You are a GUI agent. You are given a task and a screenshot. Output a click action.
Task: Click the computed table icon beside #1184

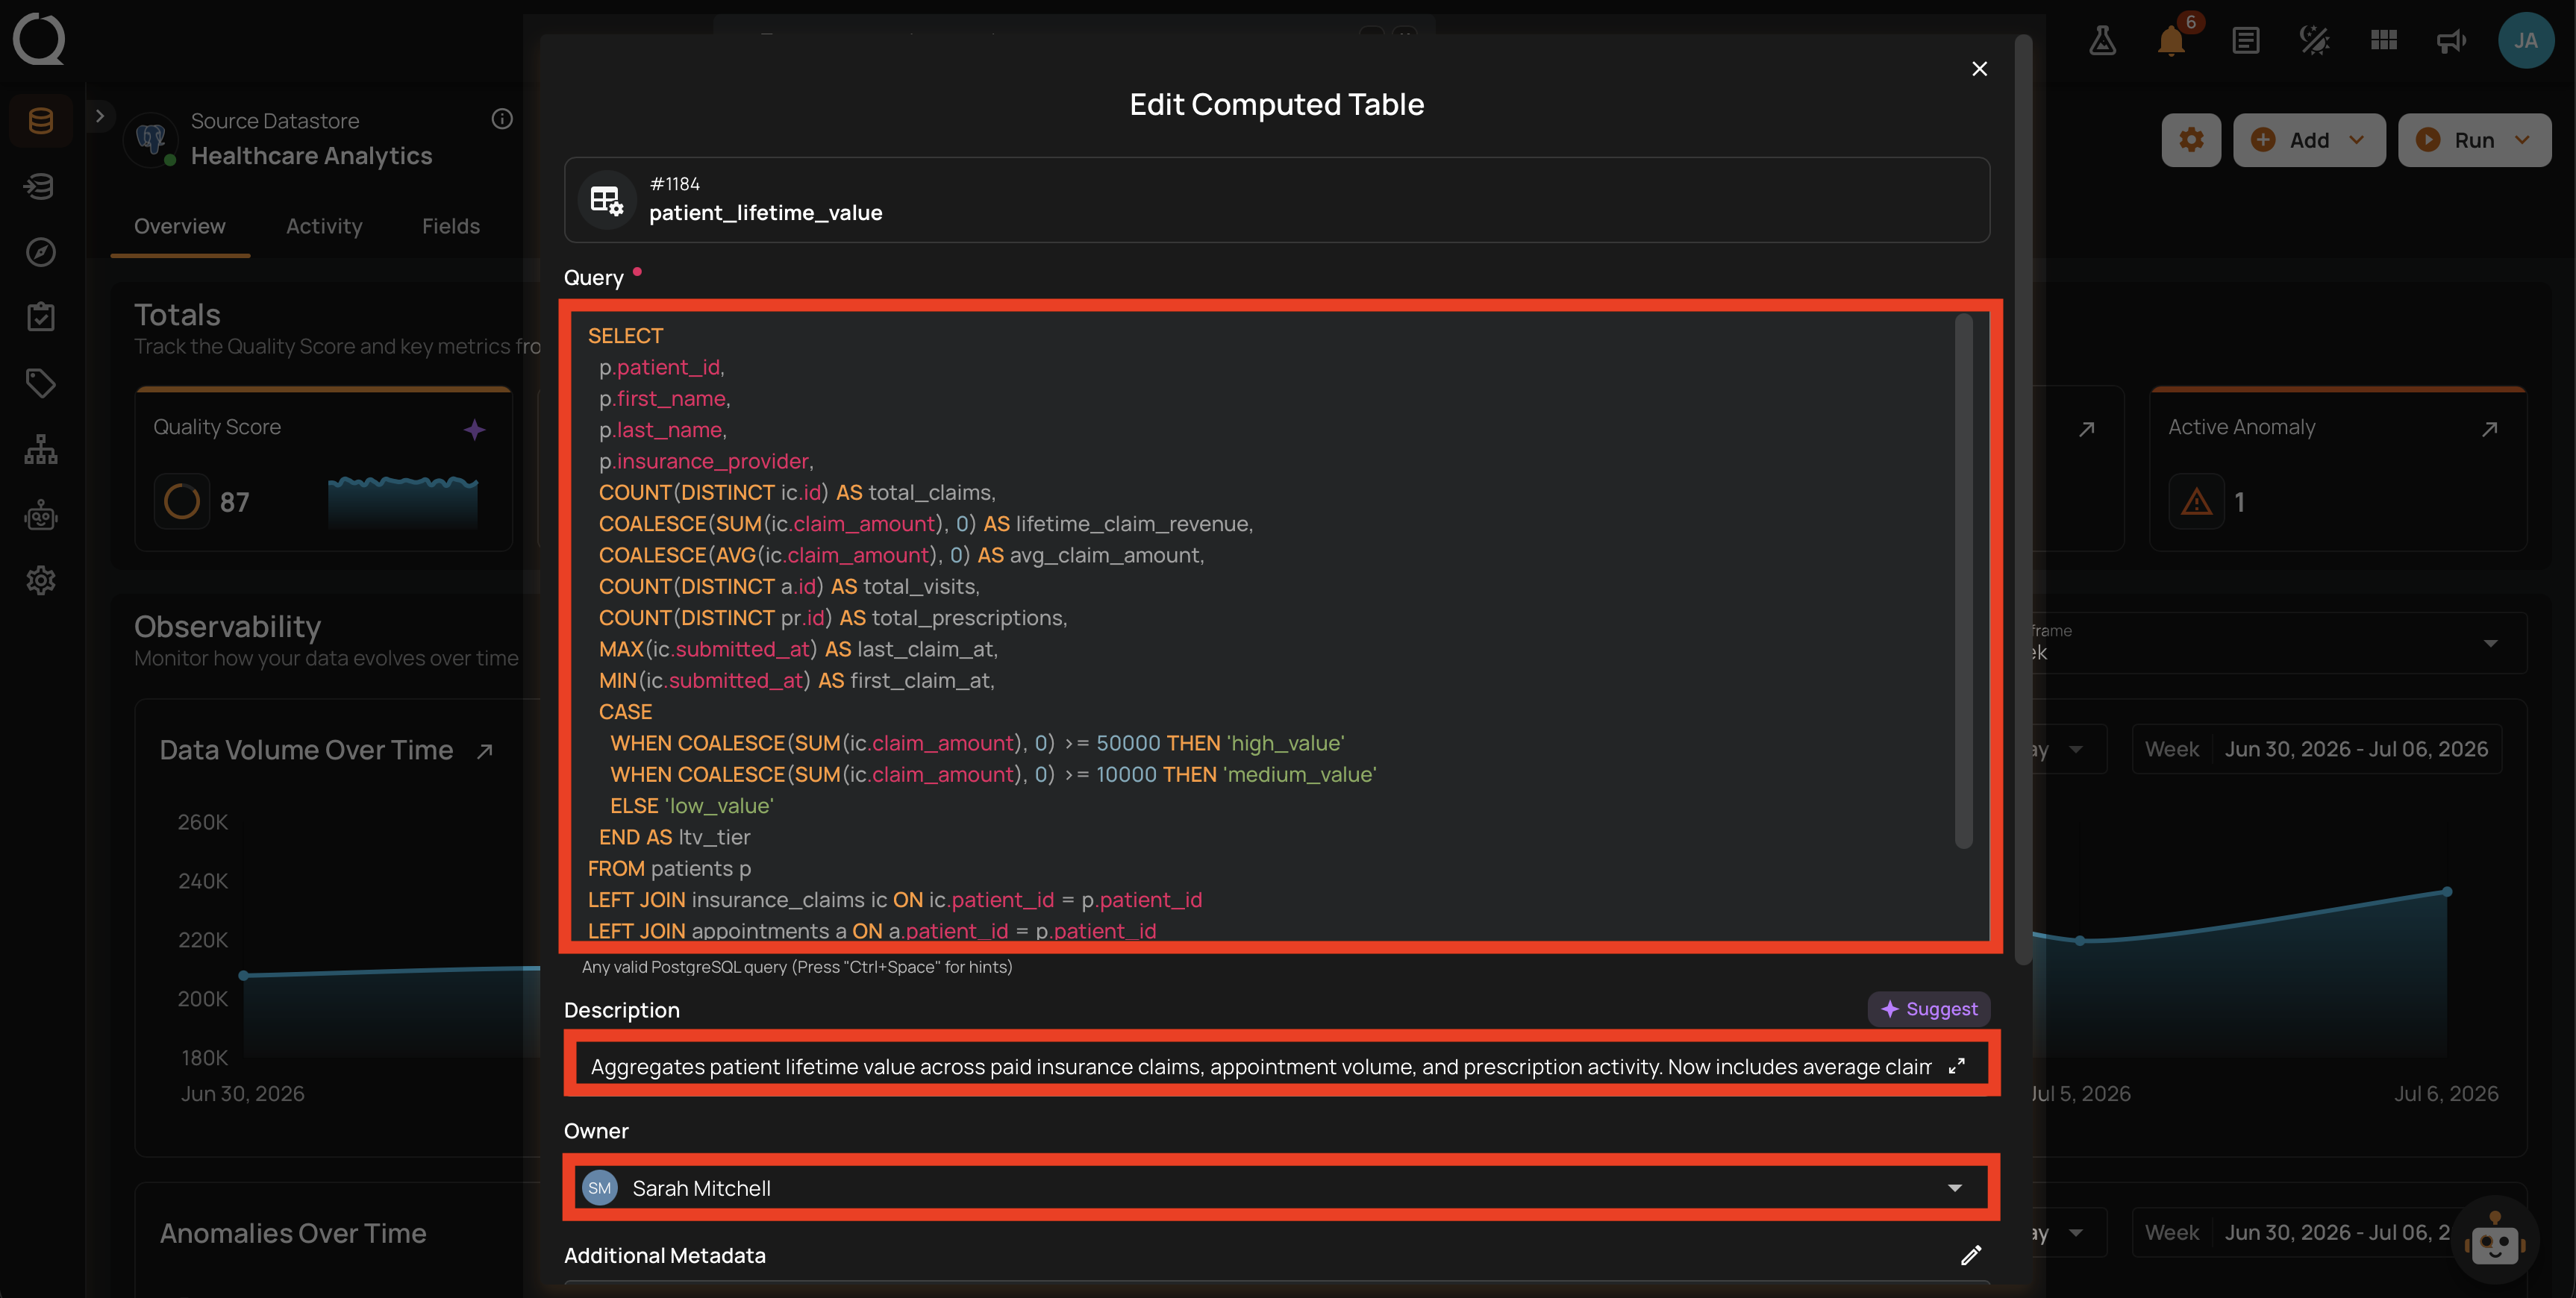tap(606, 200)
